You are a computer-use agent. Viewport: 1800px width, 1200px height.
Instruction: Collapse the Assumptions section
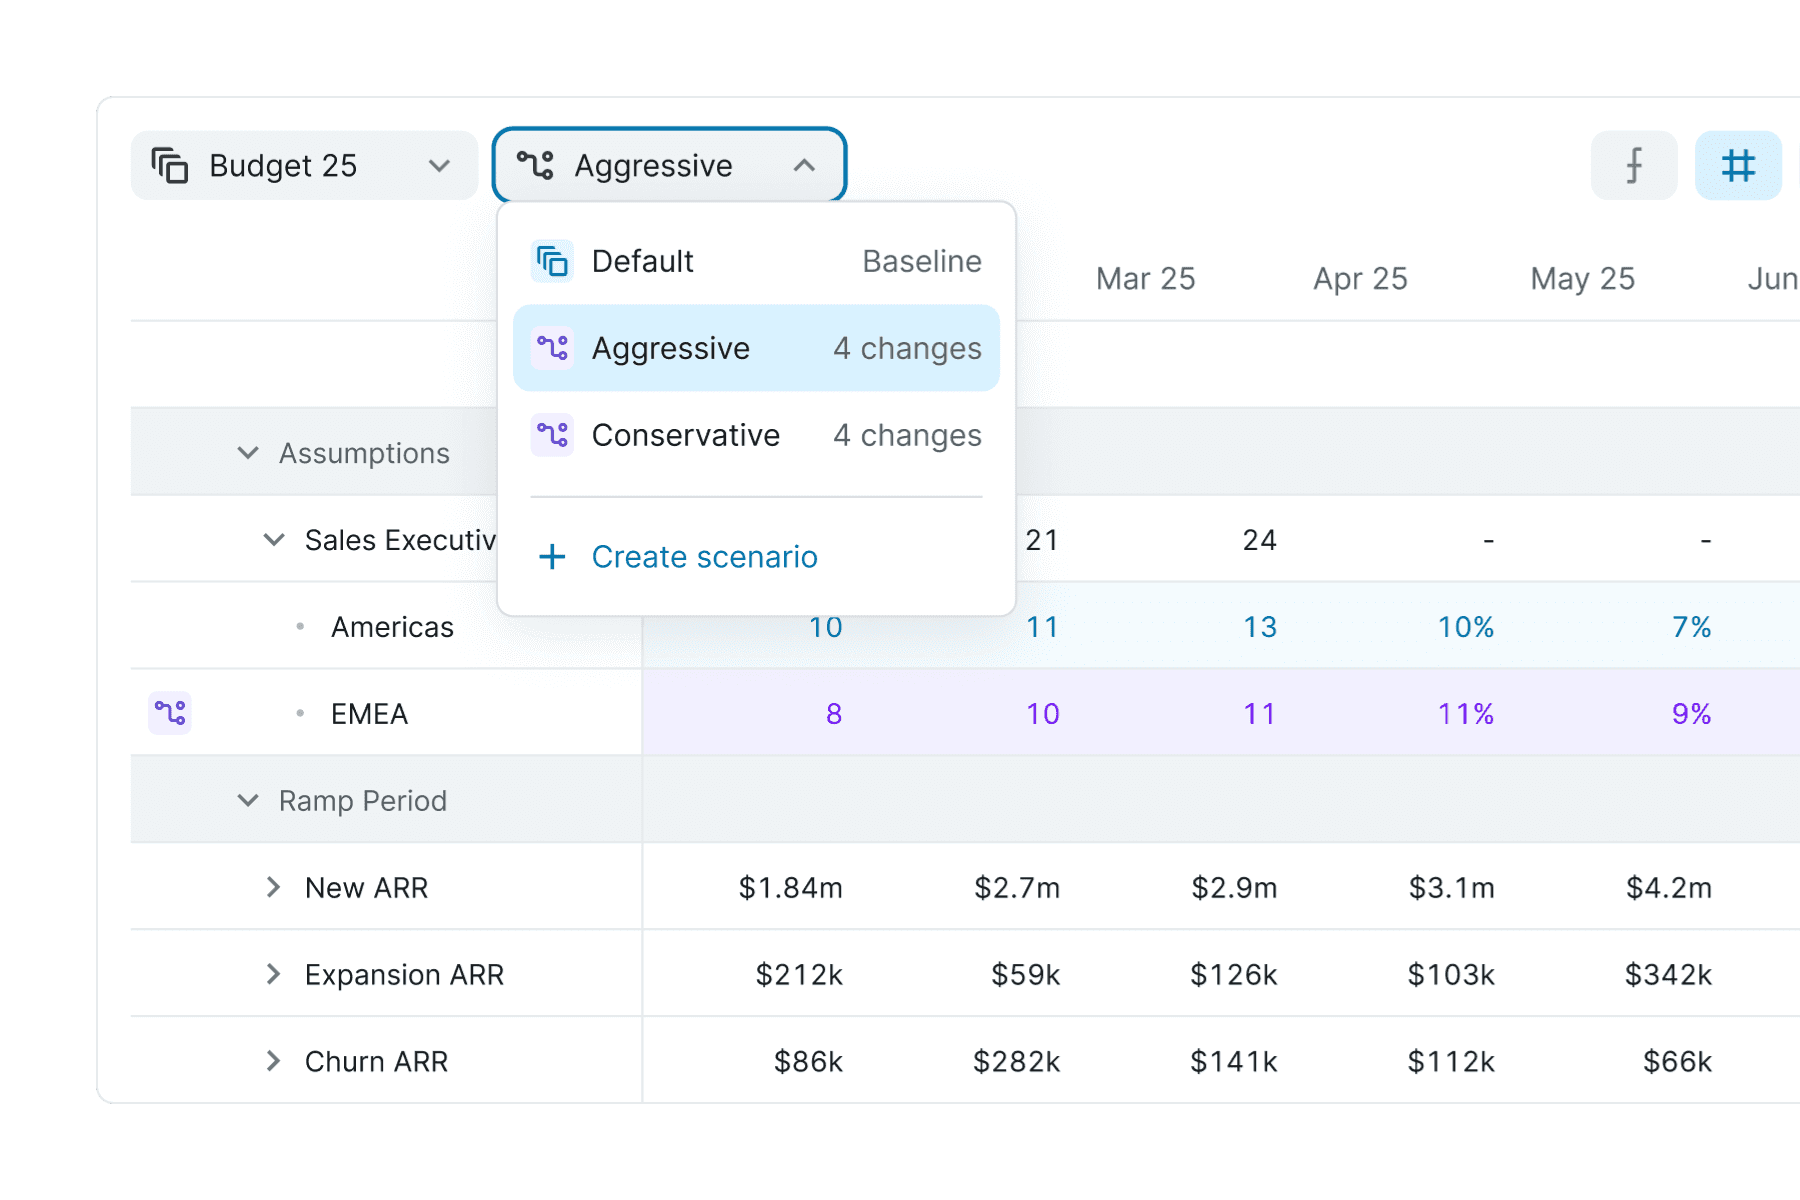[x=248, y=453]
